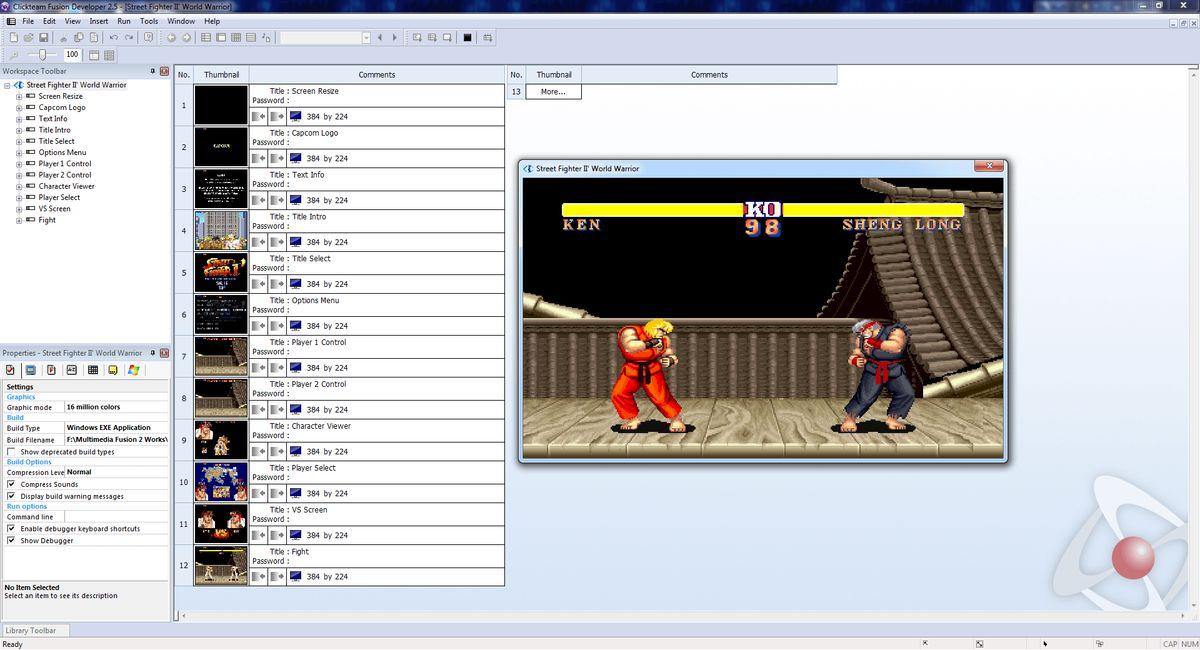Click the Thumbnail column header in first storyboard

[221, 75]
